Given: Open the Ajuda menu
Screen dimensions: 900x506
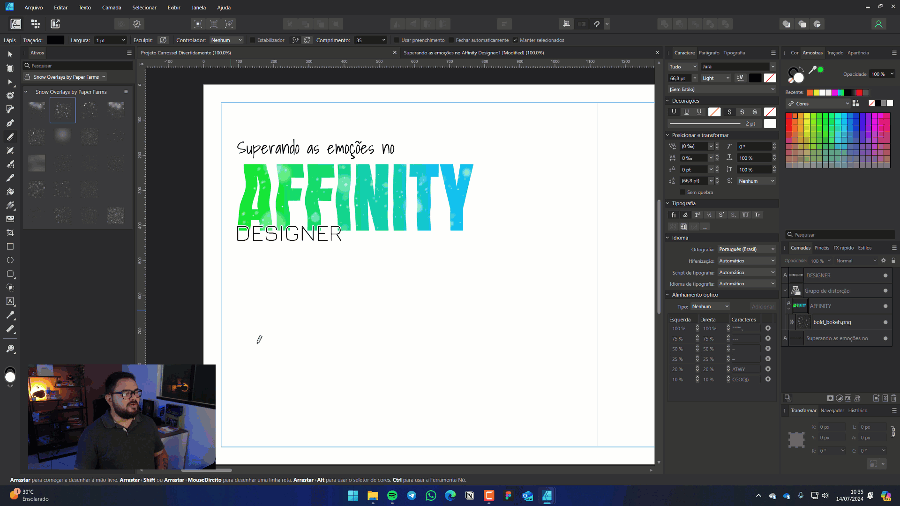Looking at the screenshot, I should point(224,7).
